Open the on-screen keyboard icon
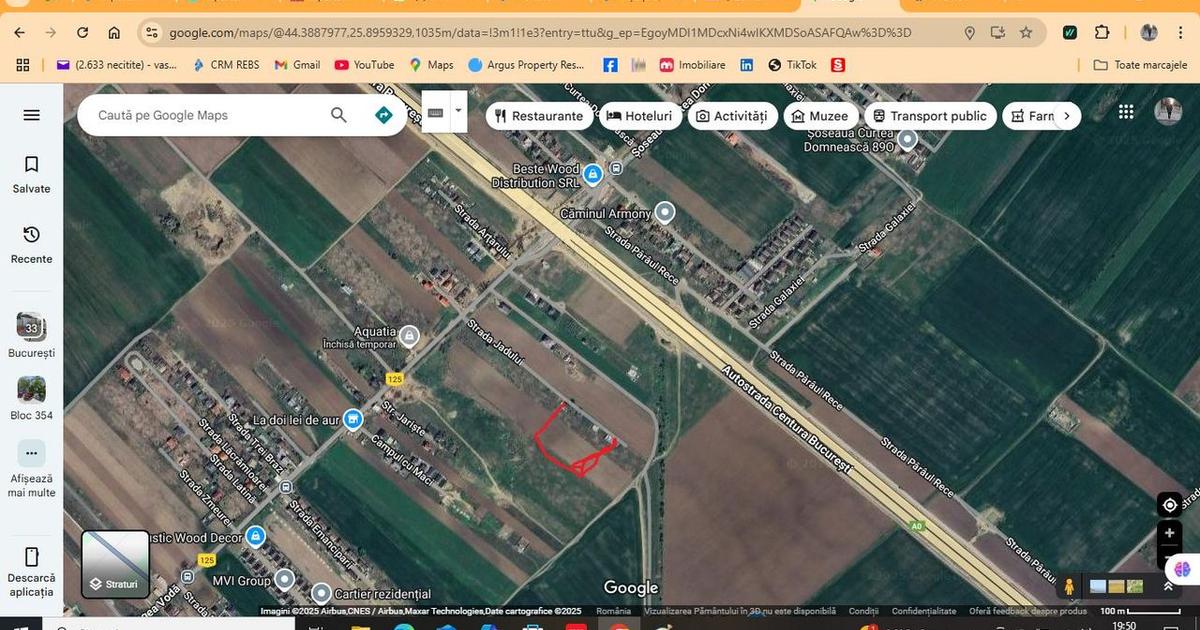 pos(435,112)
